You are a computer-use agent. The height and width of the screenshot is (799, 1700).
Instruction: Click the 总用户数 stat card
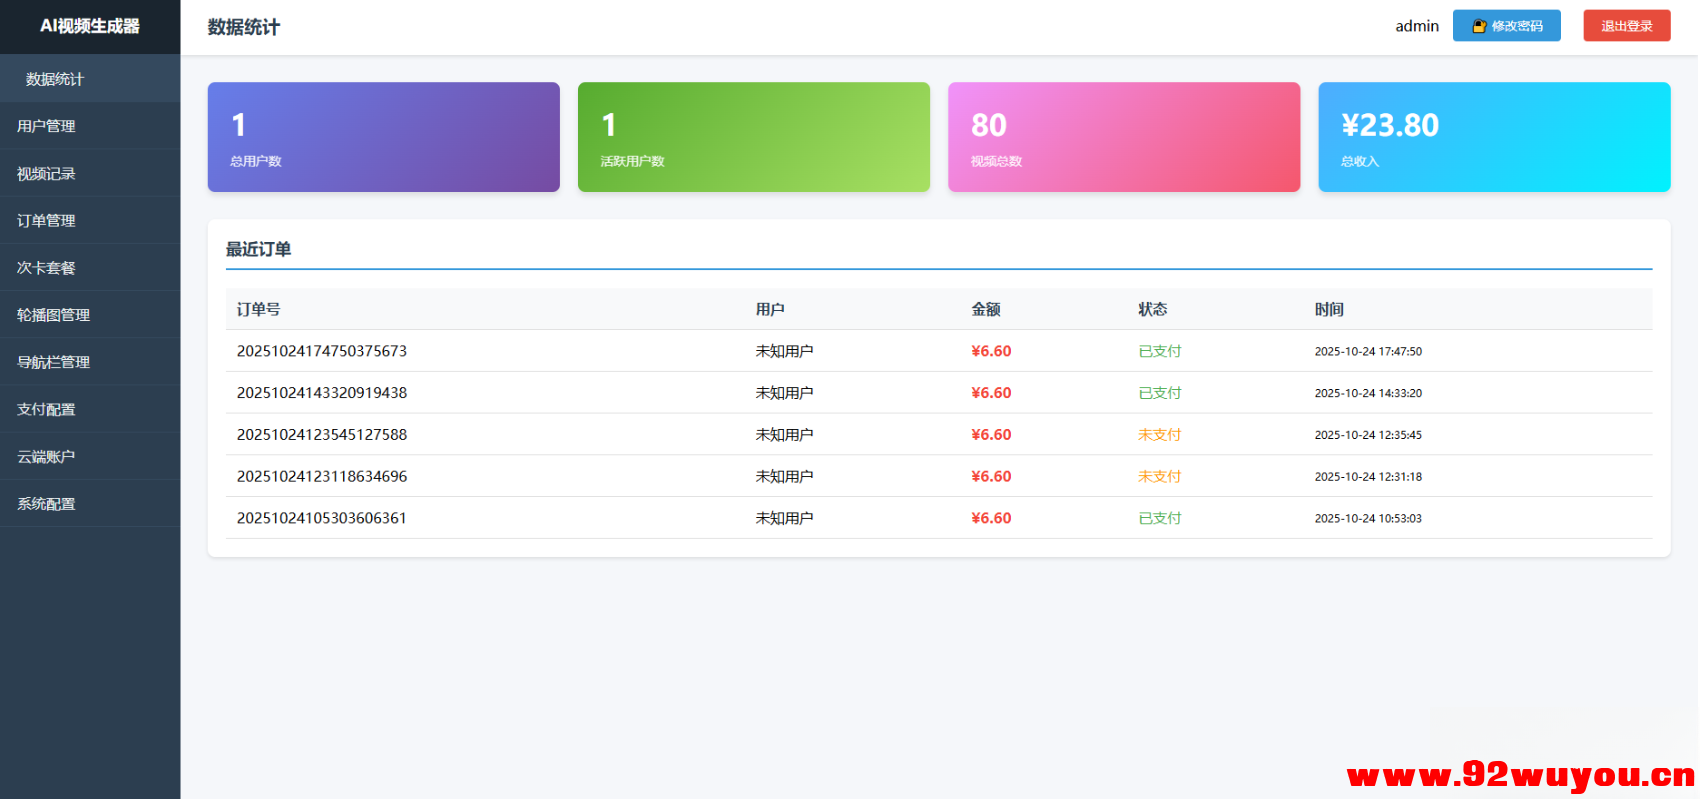pos(383,137)
